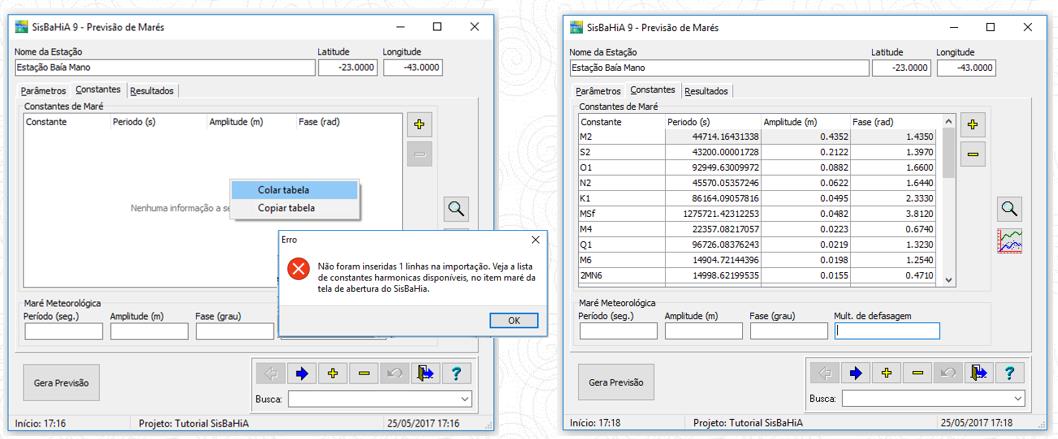Click Gera Previsão button in right window

point(616,382)
